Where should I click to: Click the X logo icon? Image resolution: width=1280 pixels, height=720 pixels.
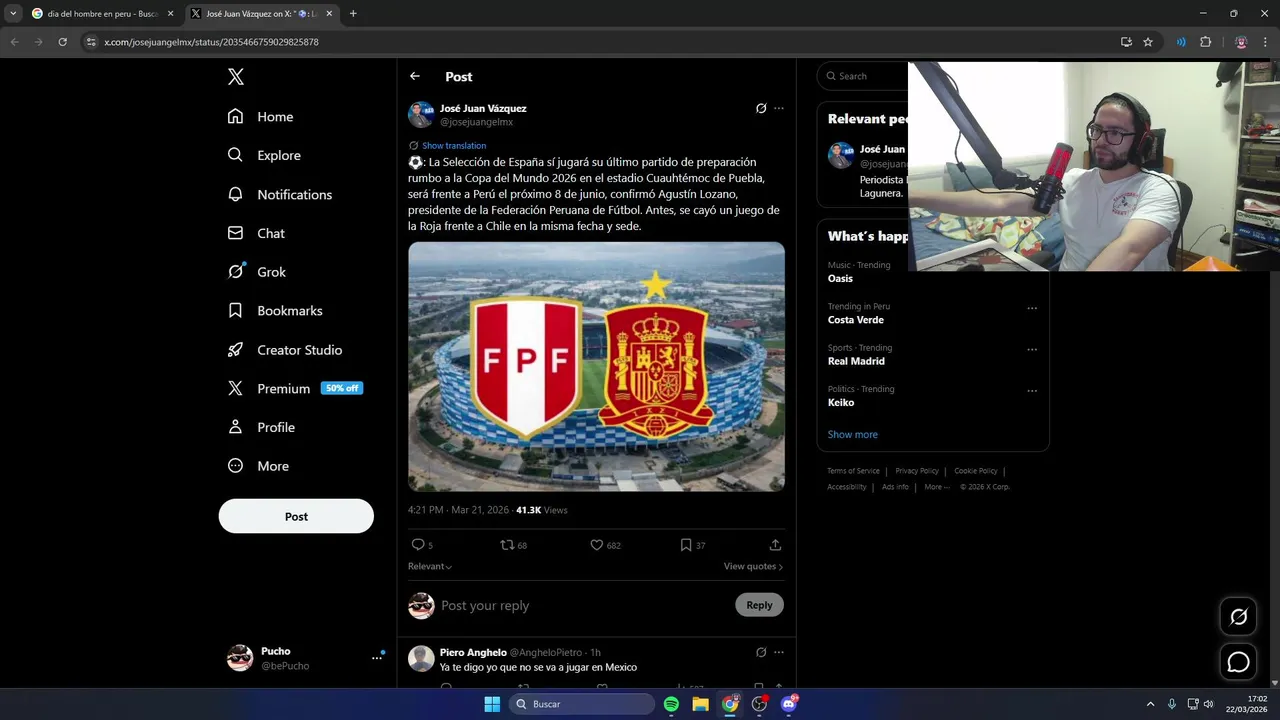(235, 77)
